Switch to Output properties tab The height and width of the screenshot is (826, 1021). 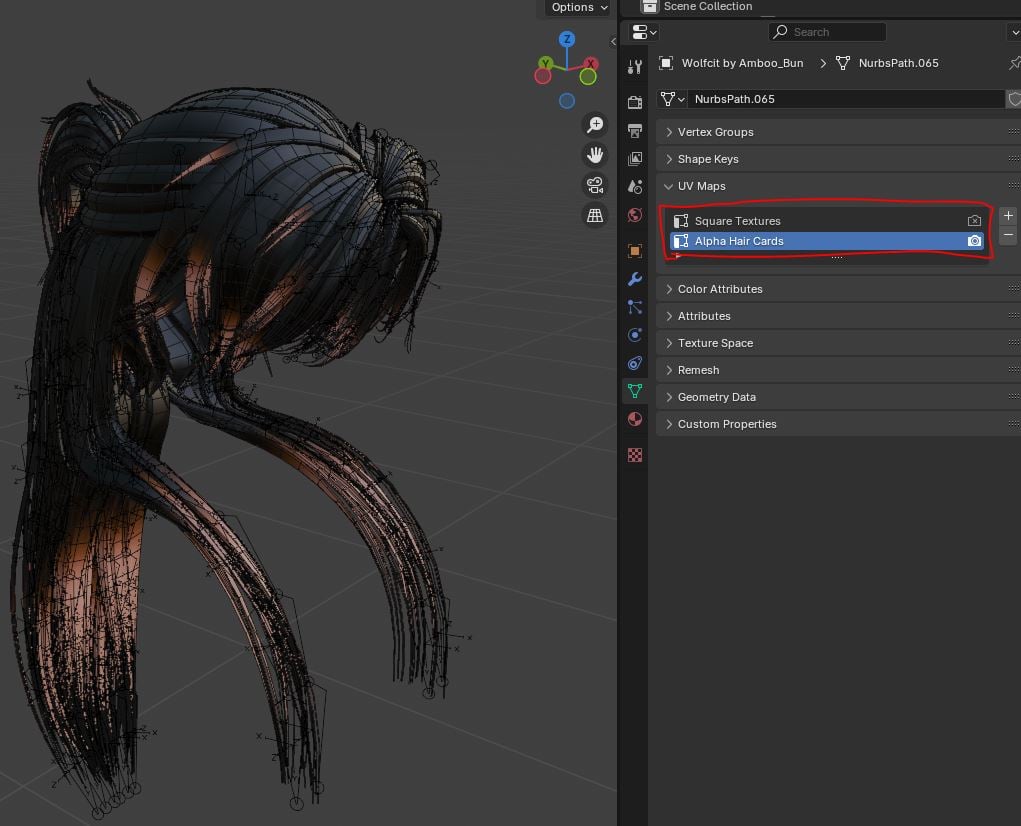point(635,131)
